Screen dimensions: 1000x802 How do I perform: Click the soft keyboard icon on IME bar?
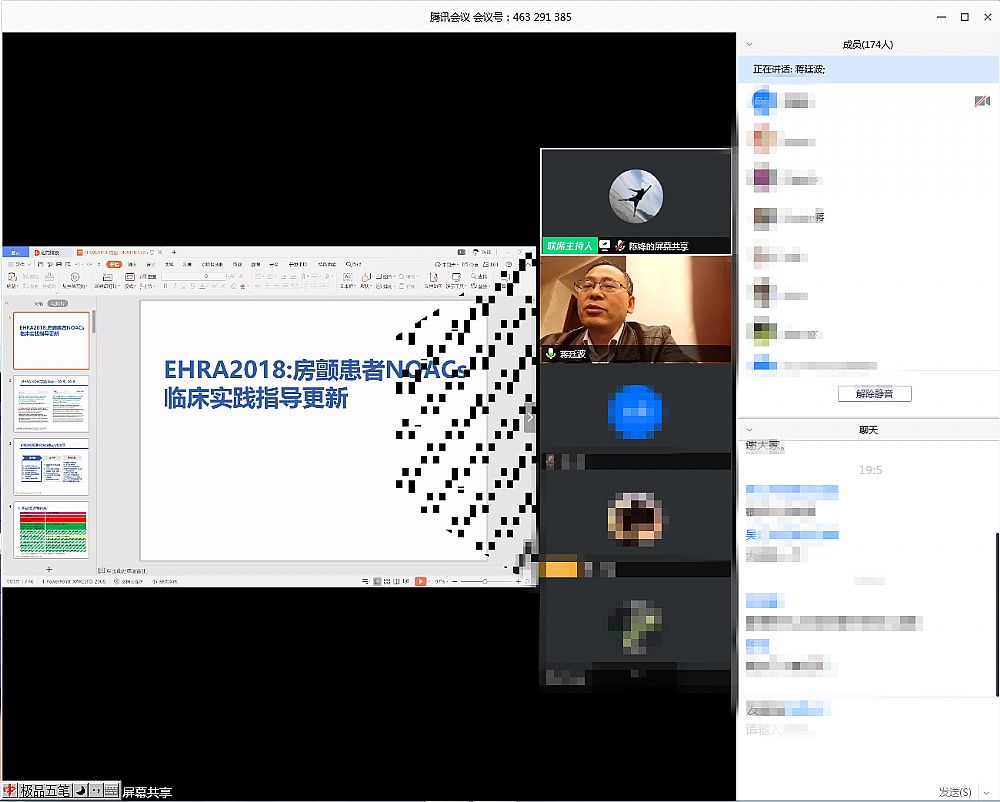coord(111,791)
